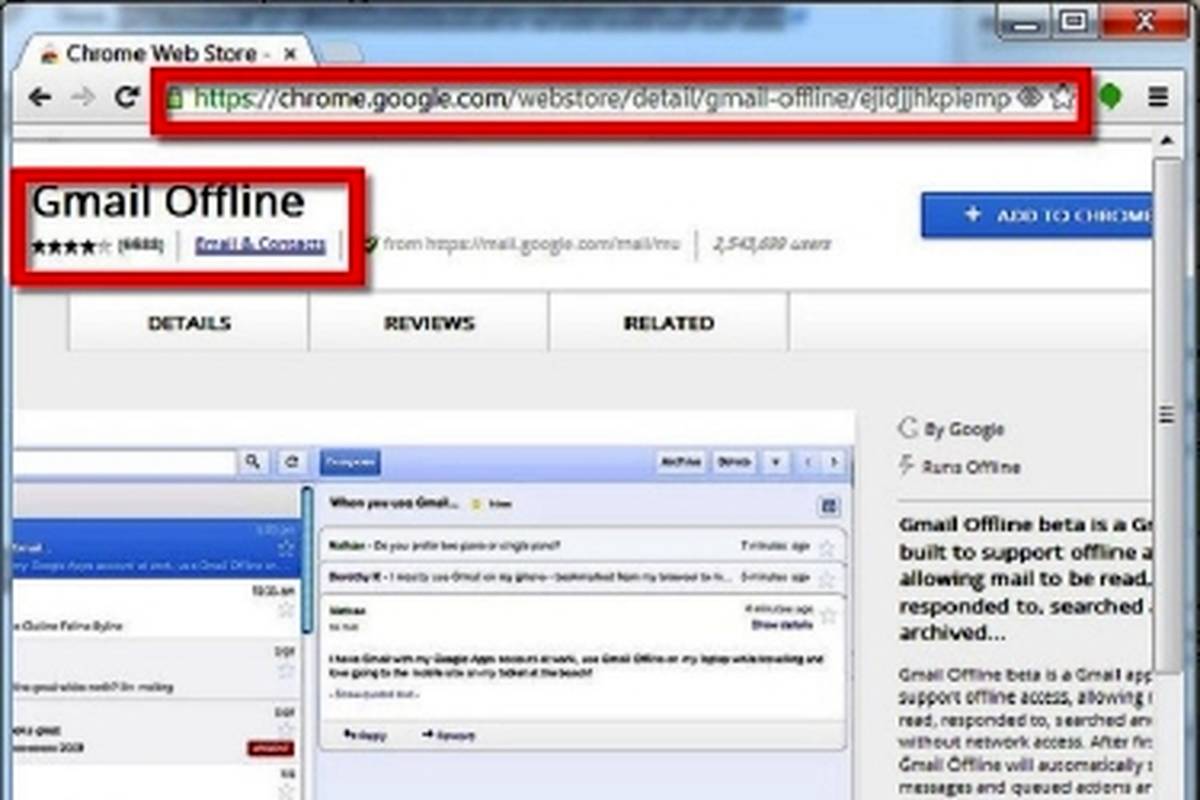Click the star rating for Gmail Offline
Screen dimensions: 1200x800
click(72, 245)
